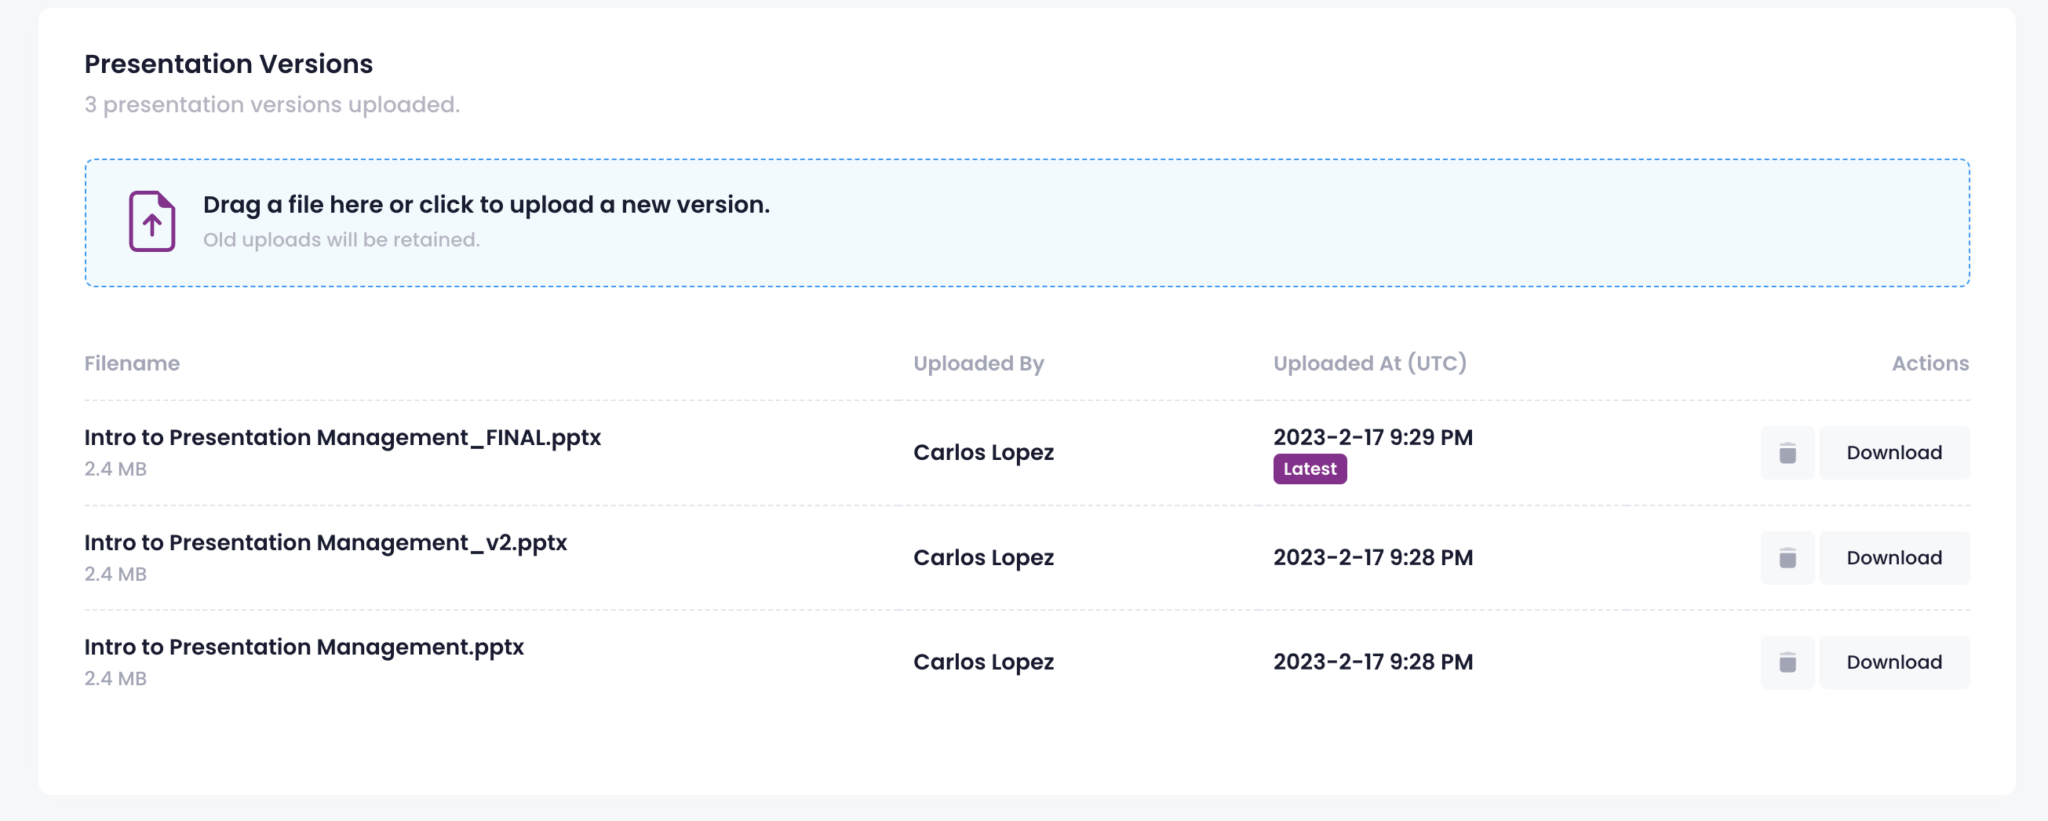
Task: Select Intro to Presentation Management_v2.pptx filename
Action: tap(325, 543)
